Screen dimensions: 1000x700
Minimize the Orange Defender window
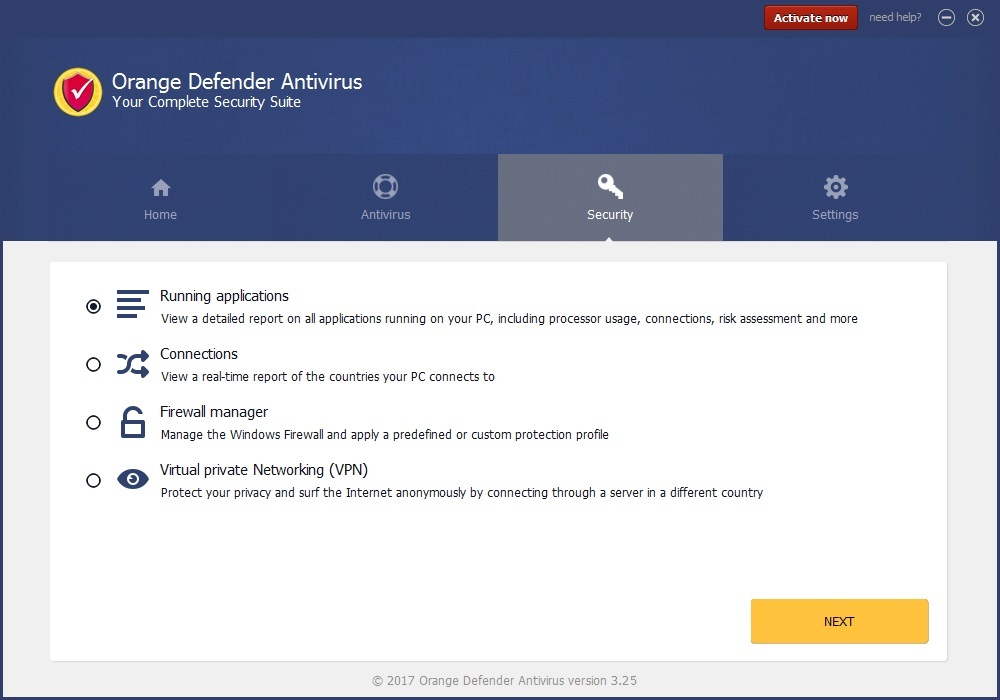(x=946, y=18)
